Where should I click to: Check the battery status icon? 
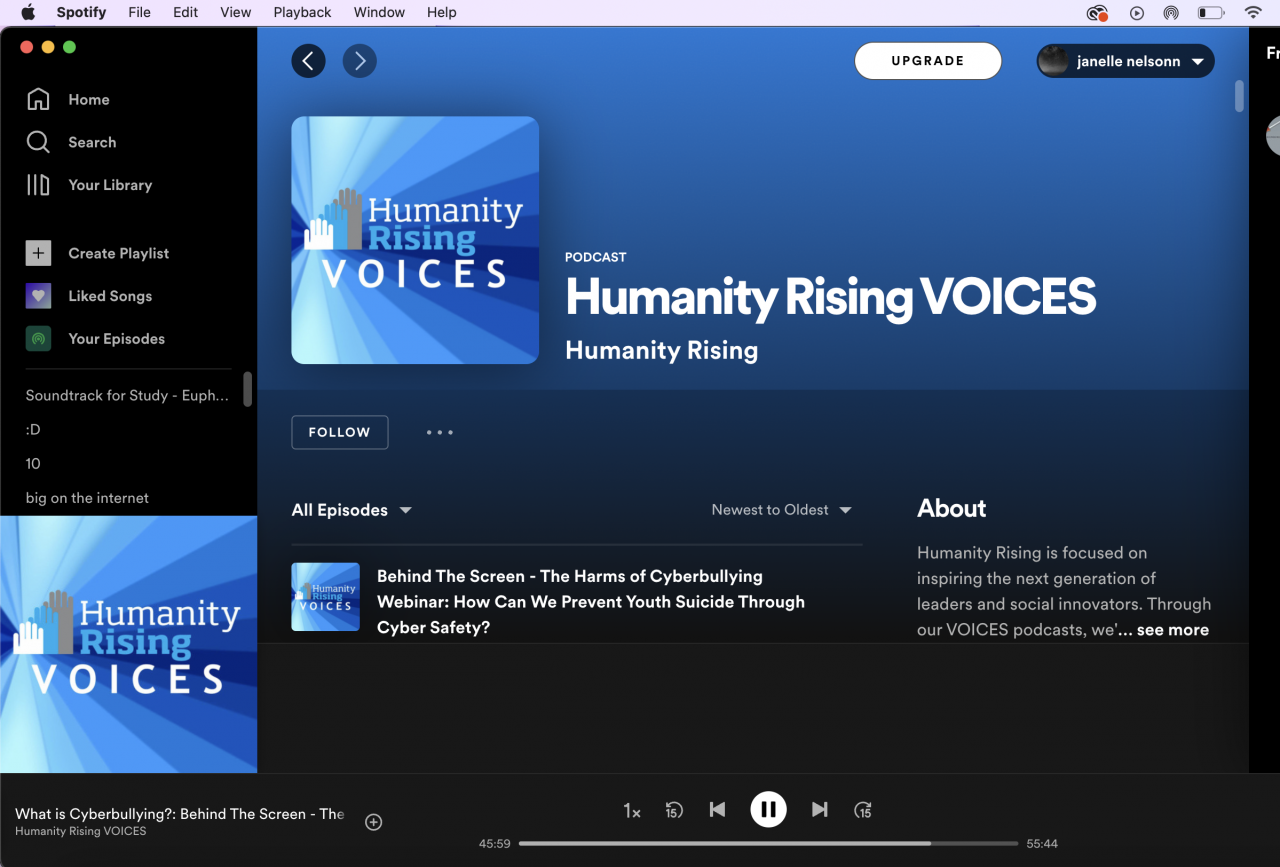(1211, 13)
